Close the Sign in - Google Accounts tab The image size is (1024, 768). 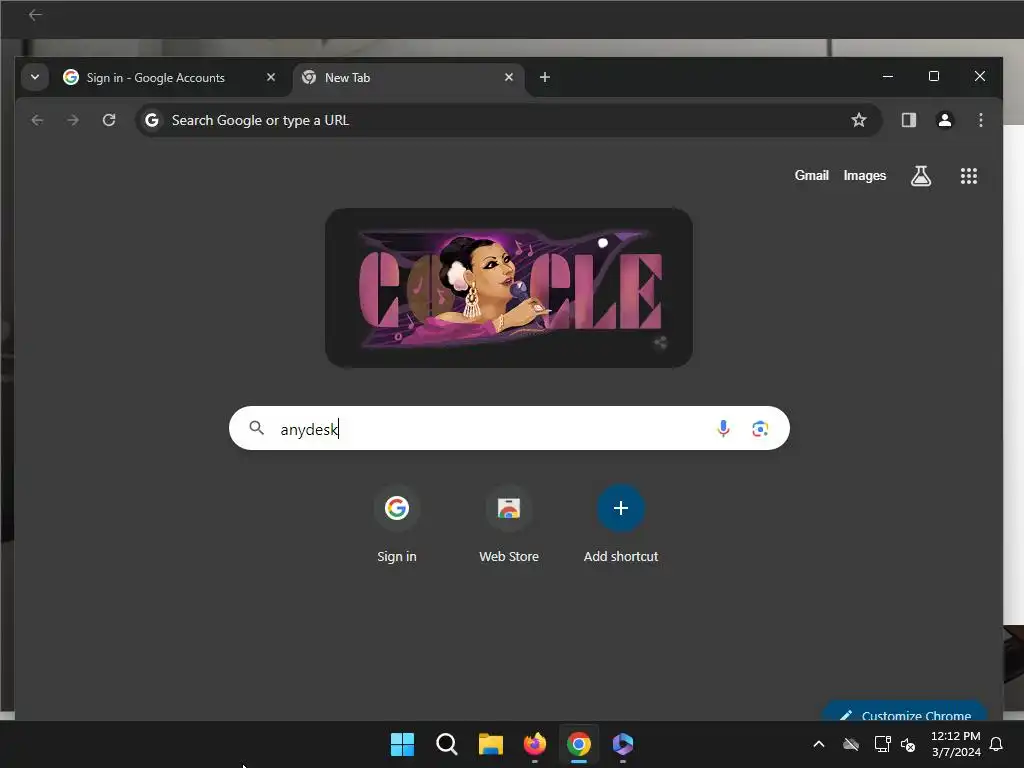270,77
